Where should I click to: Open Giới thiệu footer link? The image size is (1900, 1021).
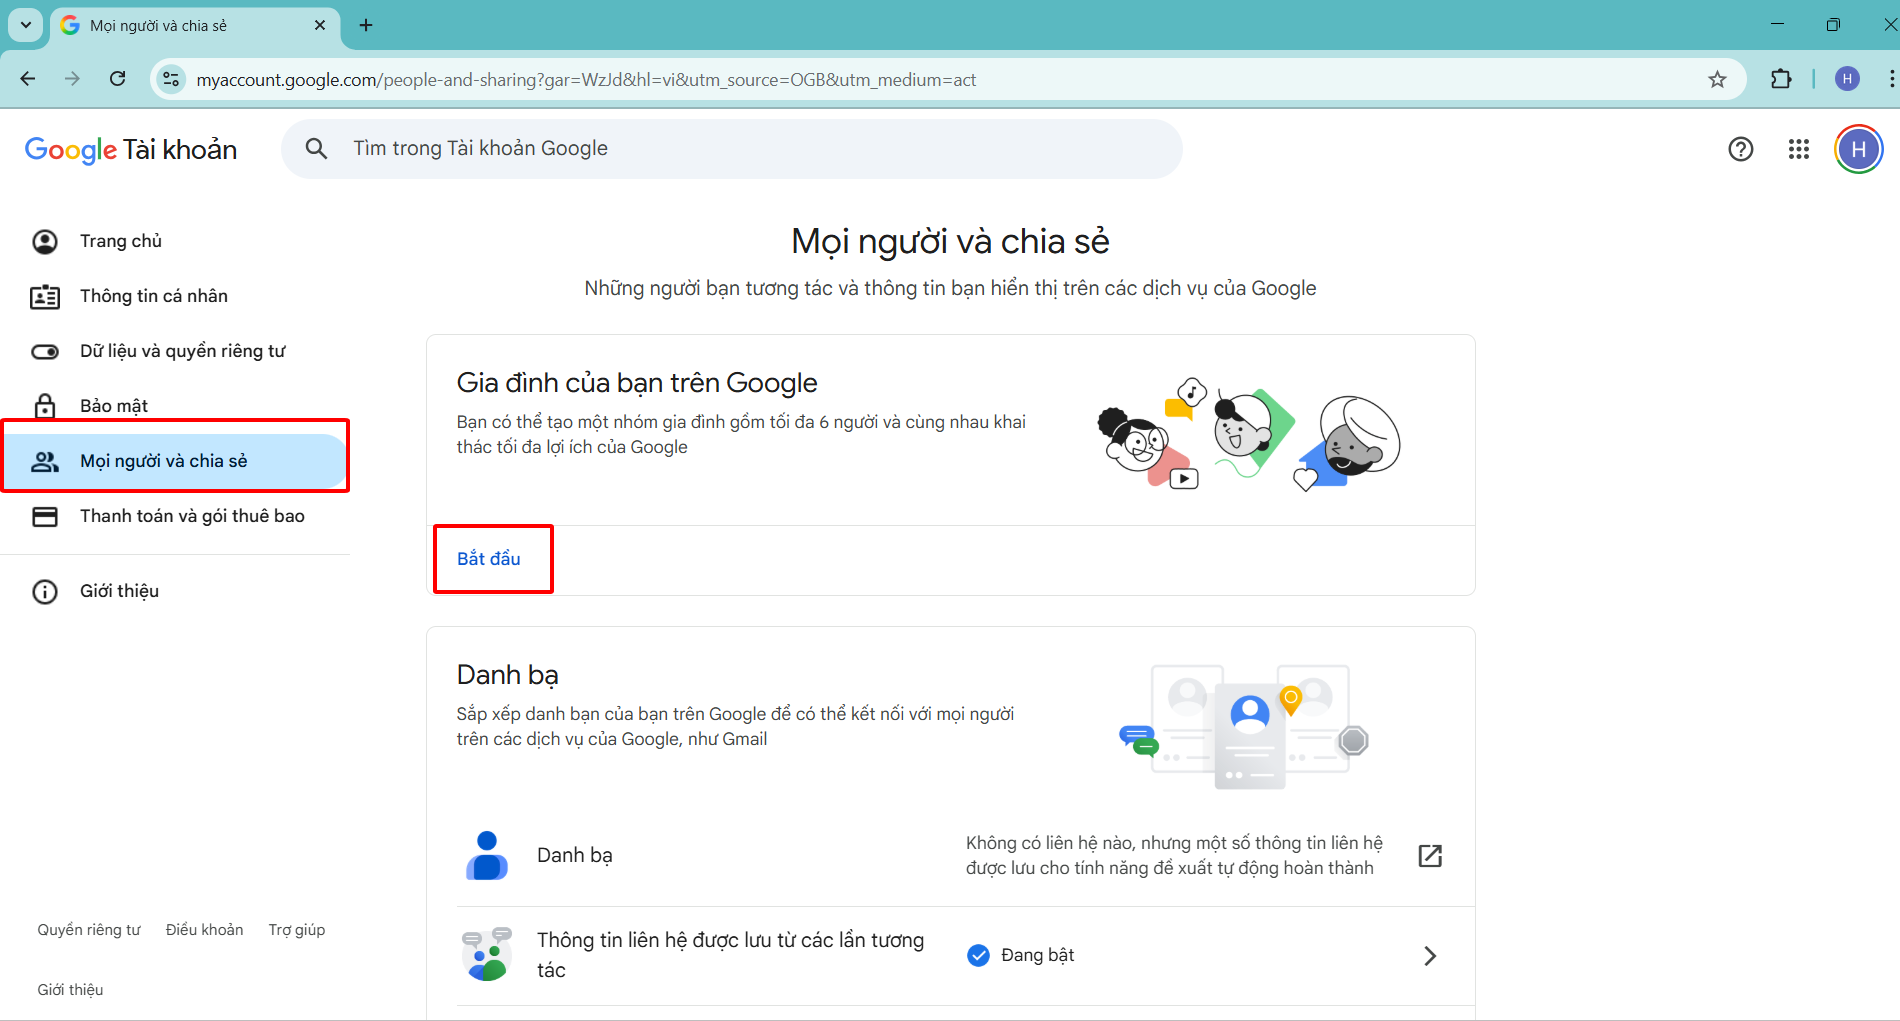[70, 990]
